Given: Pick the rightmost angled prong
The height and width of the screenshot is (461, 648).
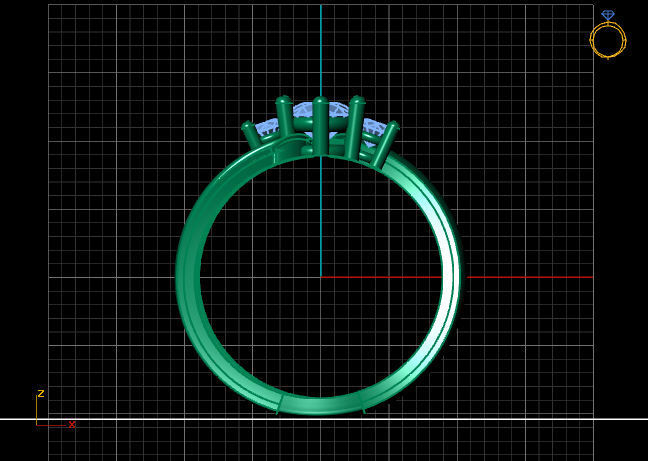Looking at the screenshot, I should pyautogui.click(x=386, y=143).
